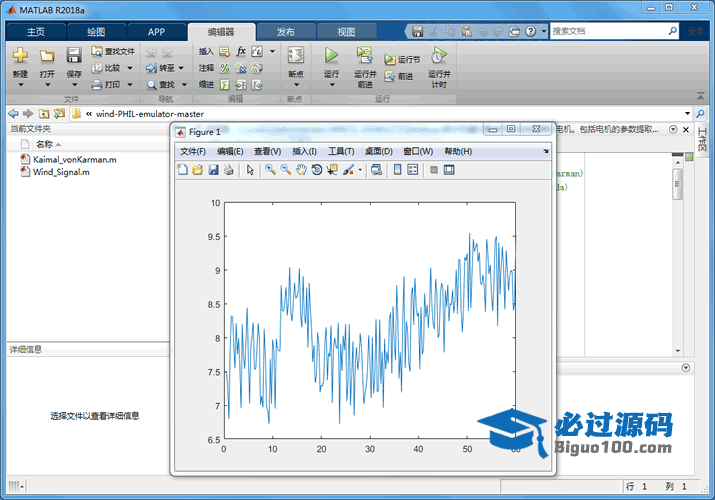Click the Save (保存) icon in editor ribbon

coord(74,57)
